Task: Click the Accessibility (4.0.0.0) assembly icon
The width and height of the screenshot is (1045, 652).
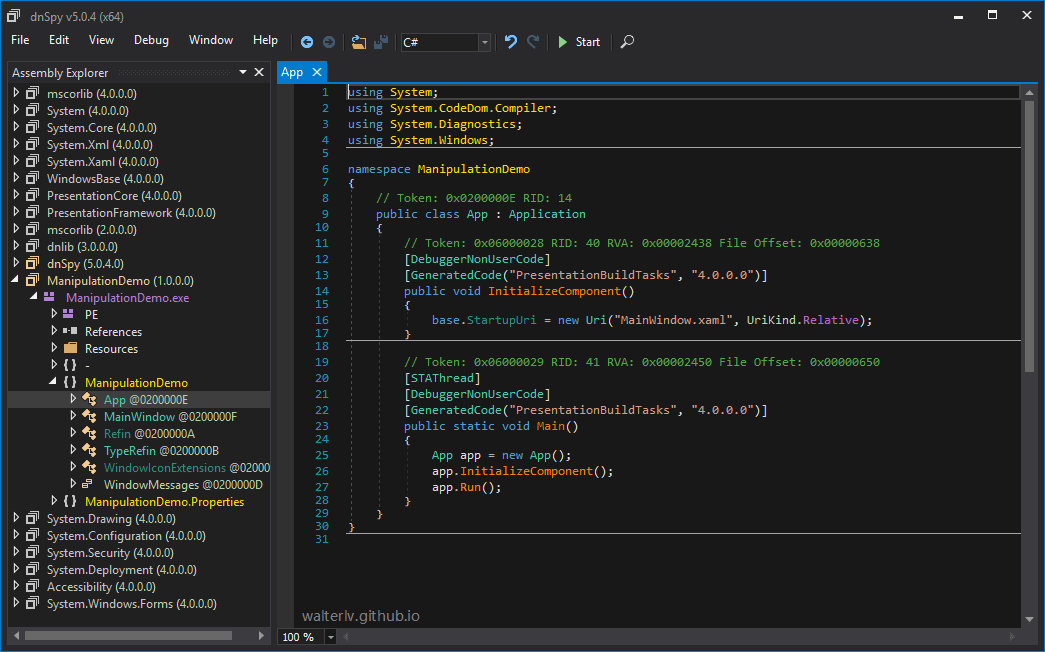Action: (x=32, y=586)
